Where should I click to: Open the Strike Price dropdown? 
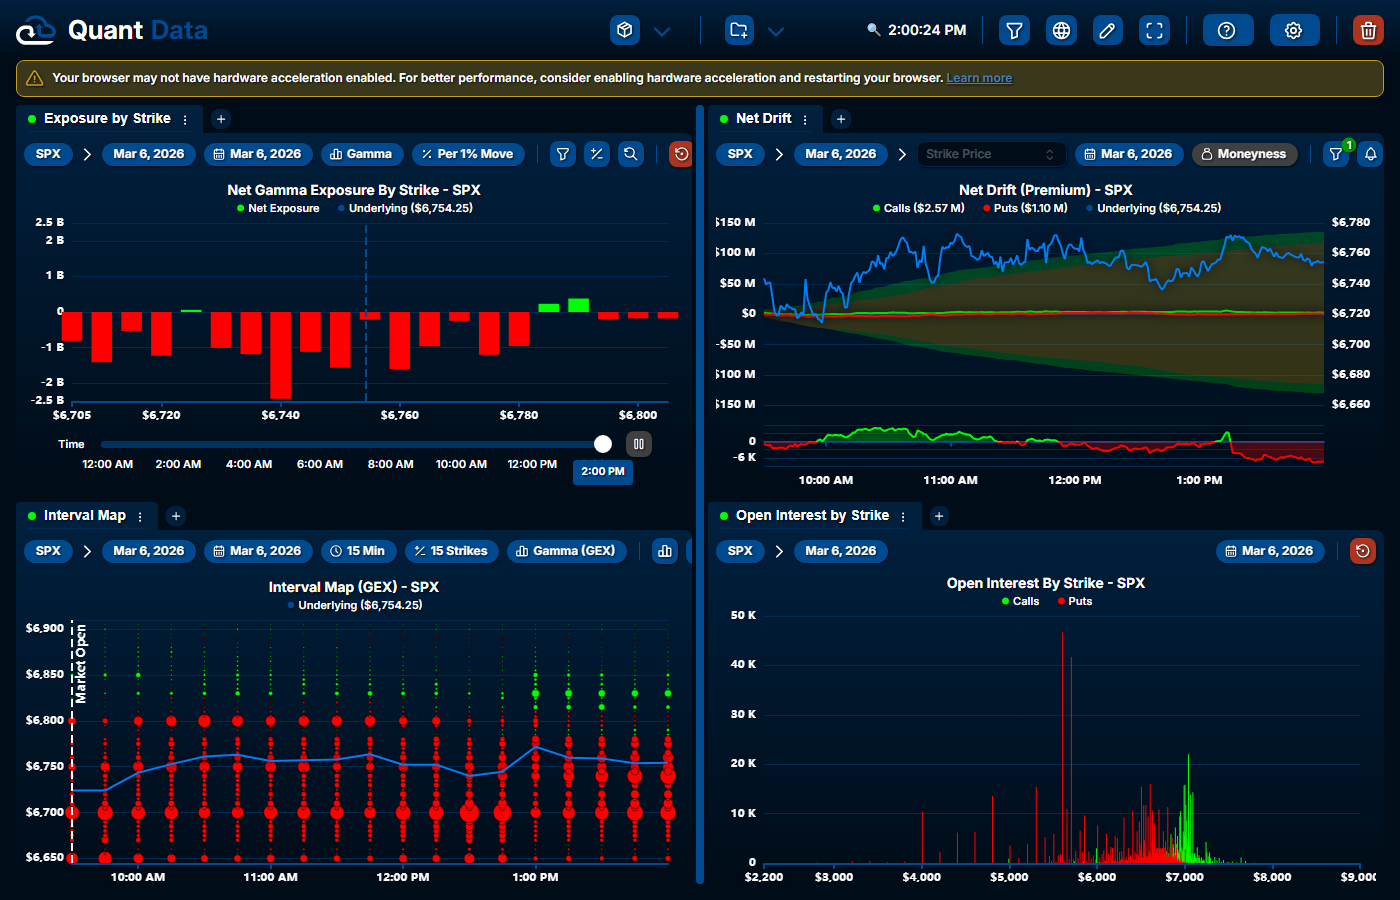(x=990, y=154)
